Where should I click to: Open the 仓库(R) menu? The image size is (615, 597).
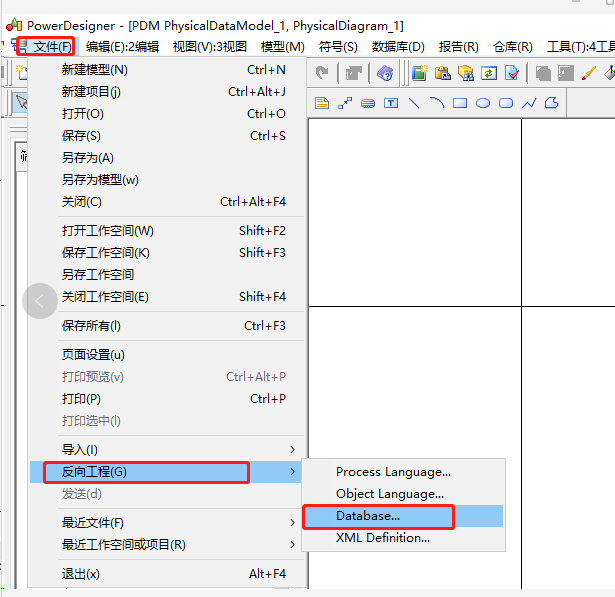click(x=513, y=47)
